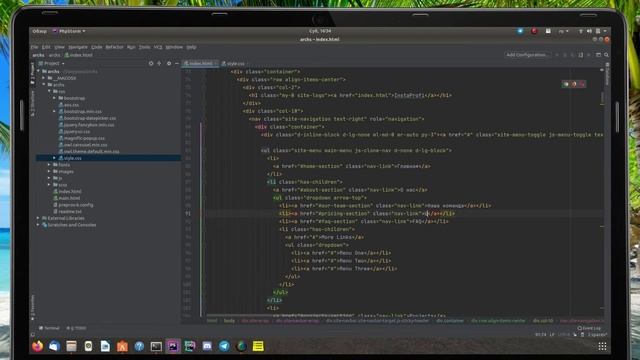Screen dimensions: 640x360
Task: Expand External Libraries node
Action: 38,218
